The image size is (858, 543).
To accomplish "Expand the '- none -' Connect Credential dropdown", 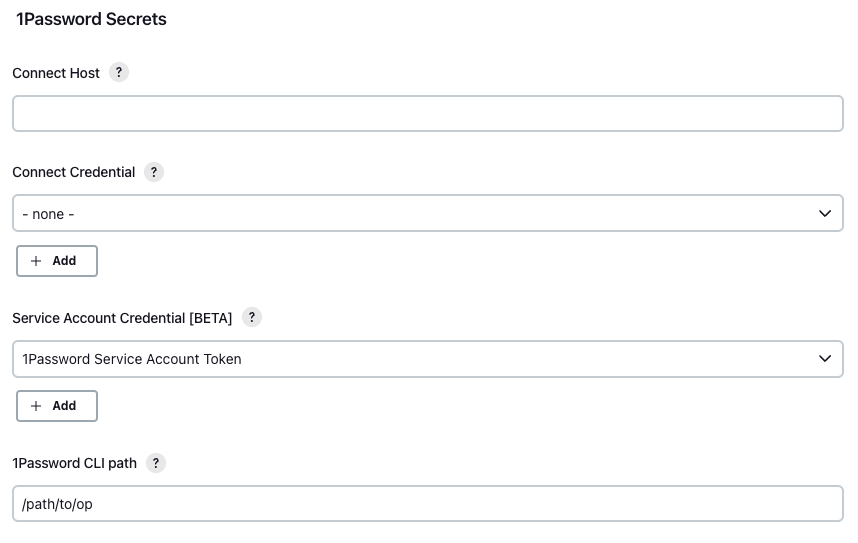I will [x=427, y=214].
